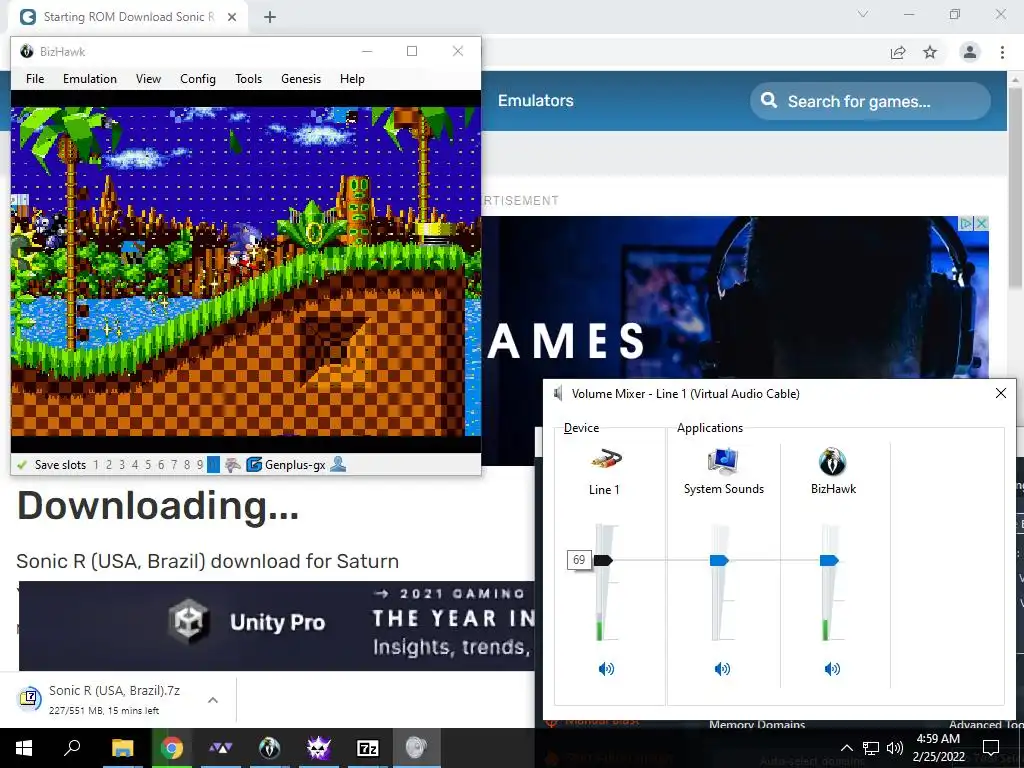Viewport: 1024px width, 768px height.
Task: Mute BizHawk in Volume Mixer
Action: click(x=832, y=668)
